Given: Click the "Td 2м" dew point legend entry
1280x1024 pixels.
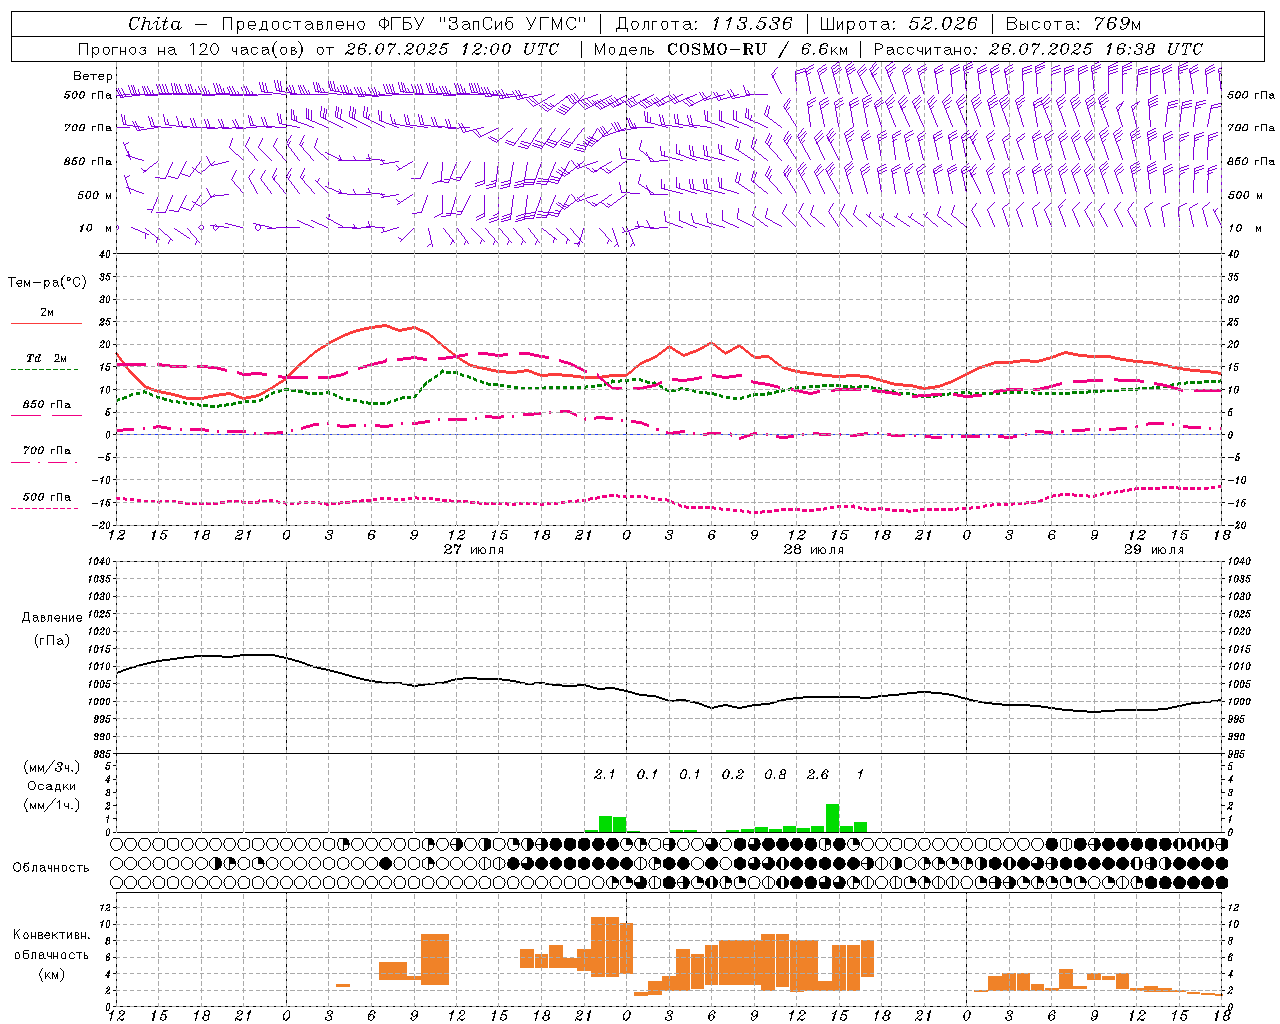Looking at the screenshot, I should tap(46, 358).
